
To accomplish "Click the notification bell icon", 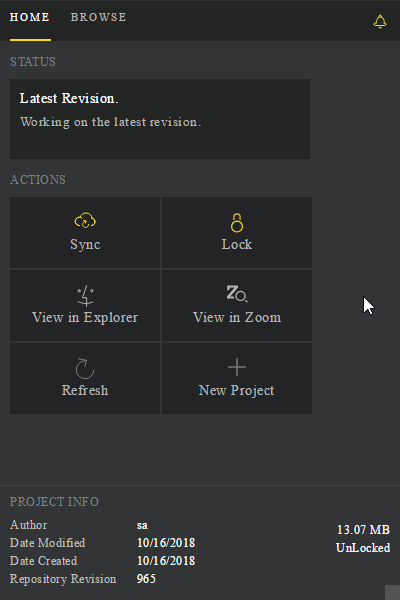I will (380, 21).
